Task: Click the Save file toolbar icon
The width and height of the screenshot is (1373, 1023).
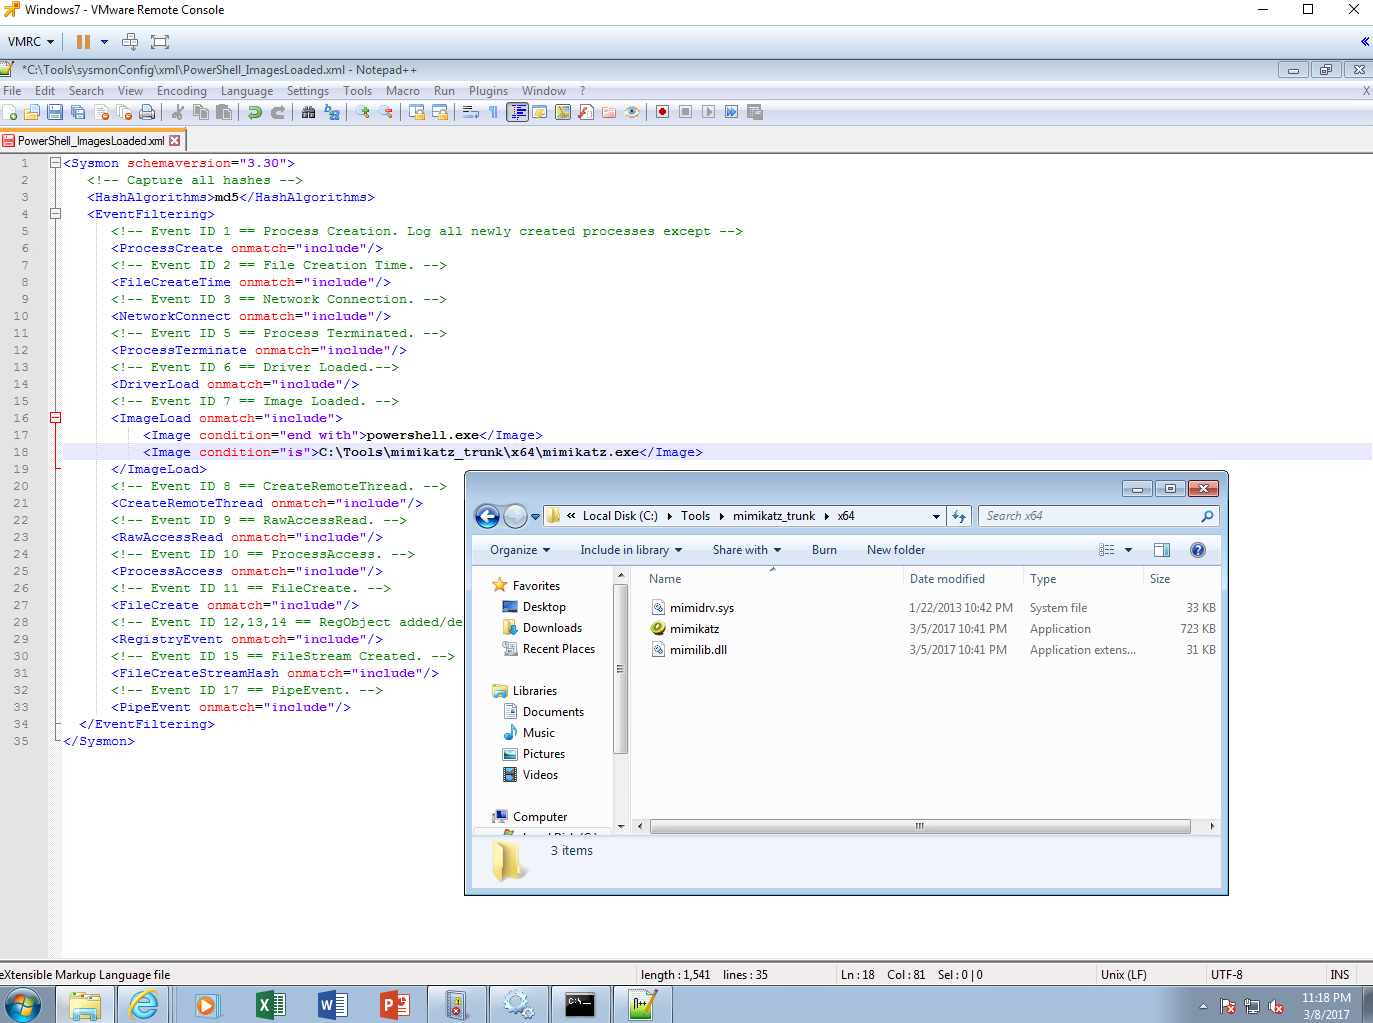Action: [55, 112]
